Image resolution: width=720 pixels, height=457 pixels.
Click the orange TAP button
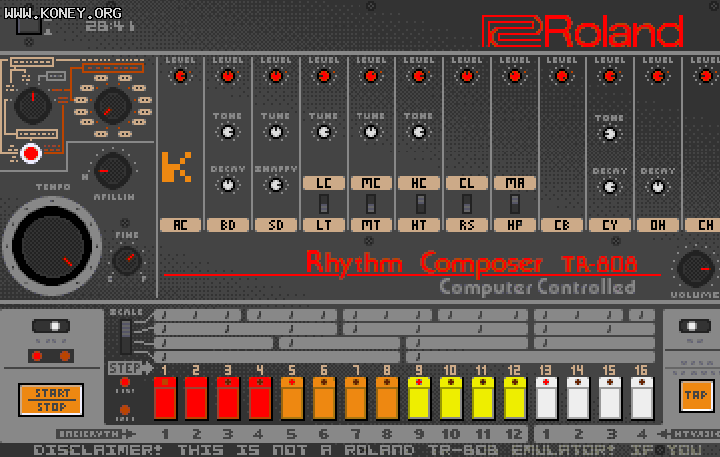[x=696, y=395]
